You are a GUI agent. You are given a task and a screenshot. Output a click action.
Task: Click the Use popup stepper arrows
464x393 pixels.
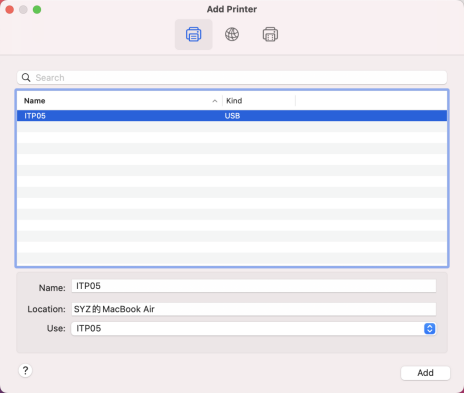click(430, 329)
